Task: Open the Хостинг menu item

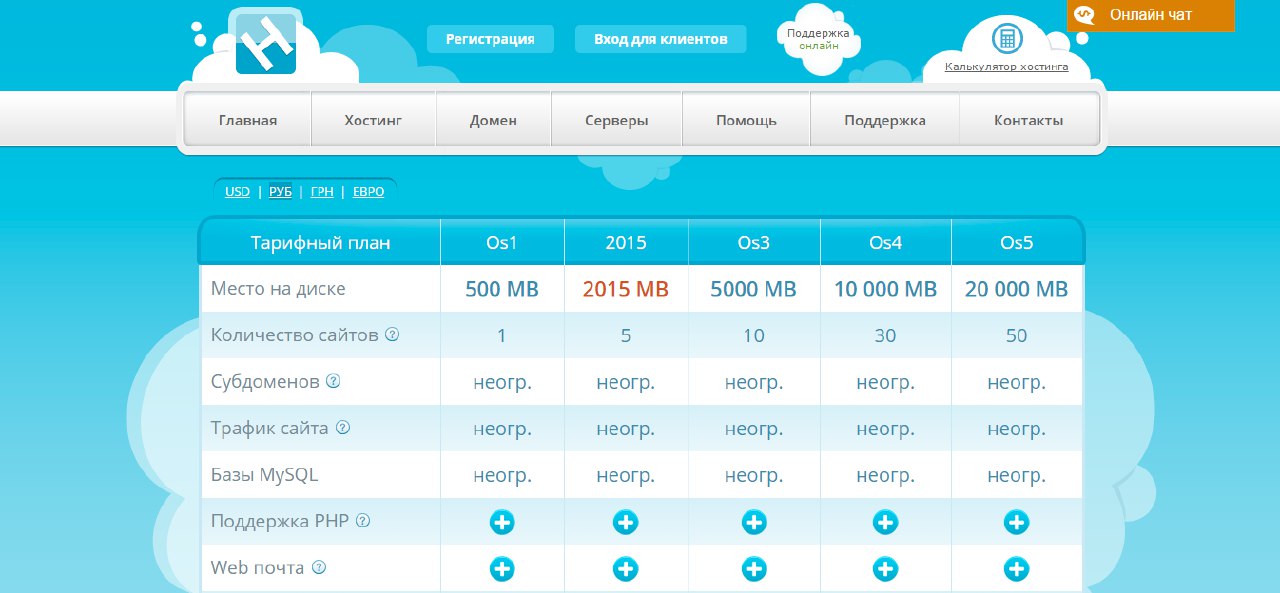Action: click(x=373, y=120)
